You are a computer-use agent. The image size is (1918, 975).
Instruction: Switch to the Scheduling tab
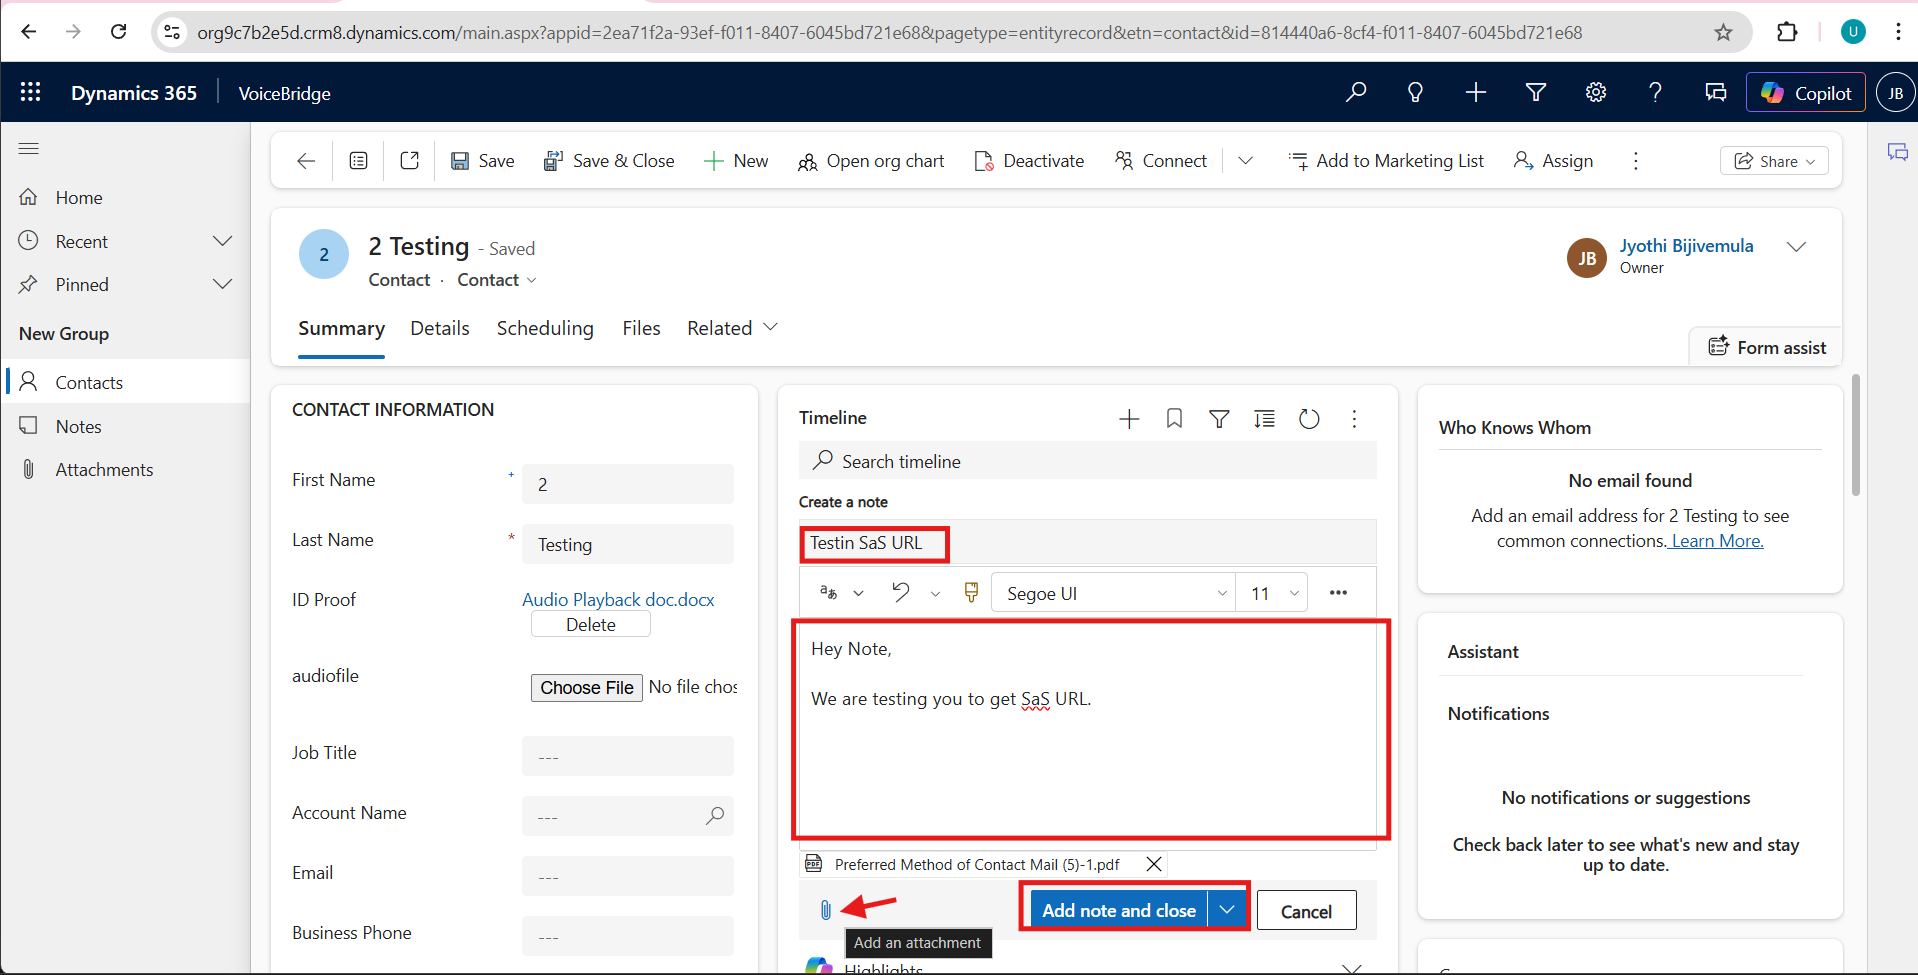pyautogui.click(x=544, y=328)
